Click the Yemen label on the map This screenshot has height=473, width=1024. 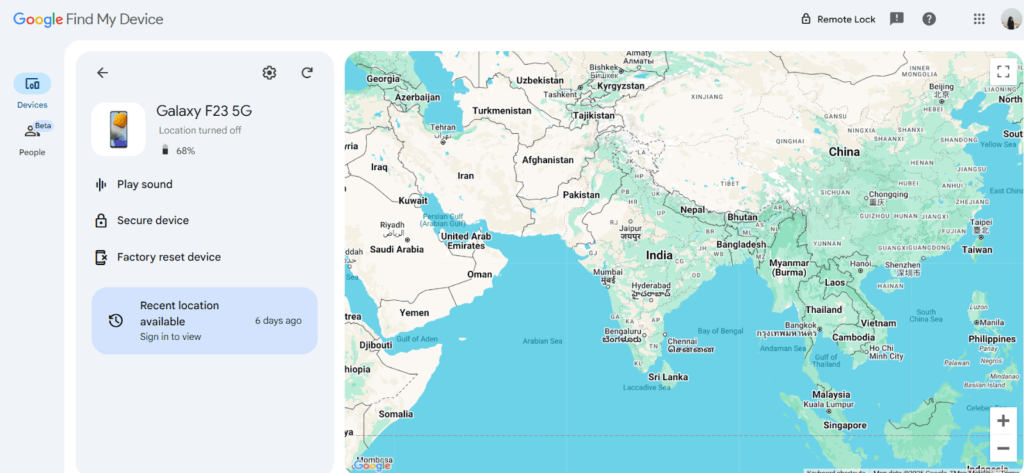tap(415, 313)
